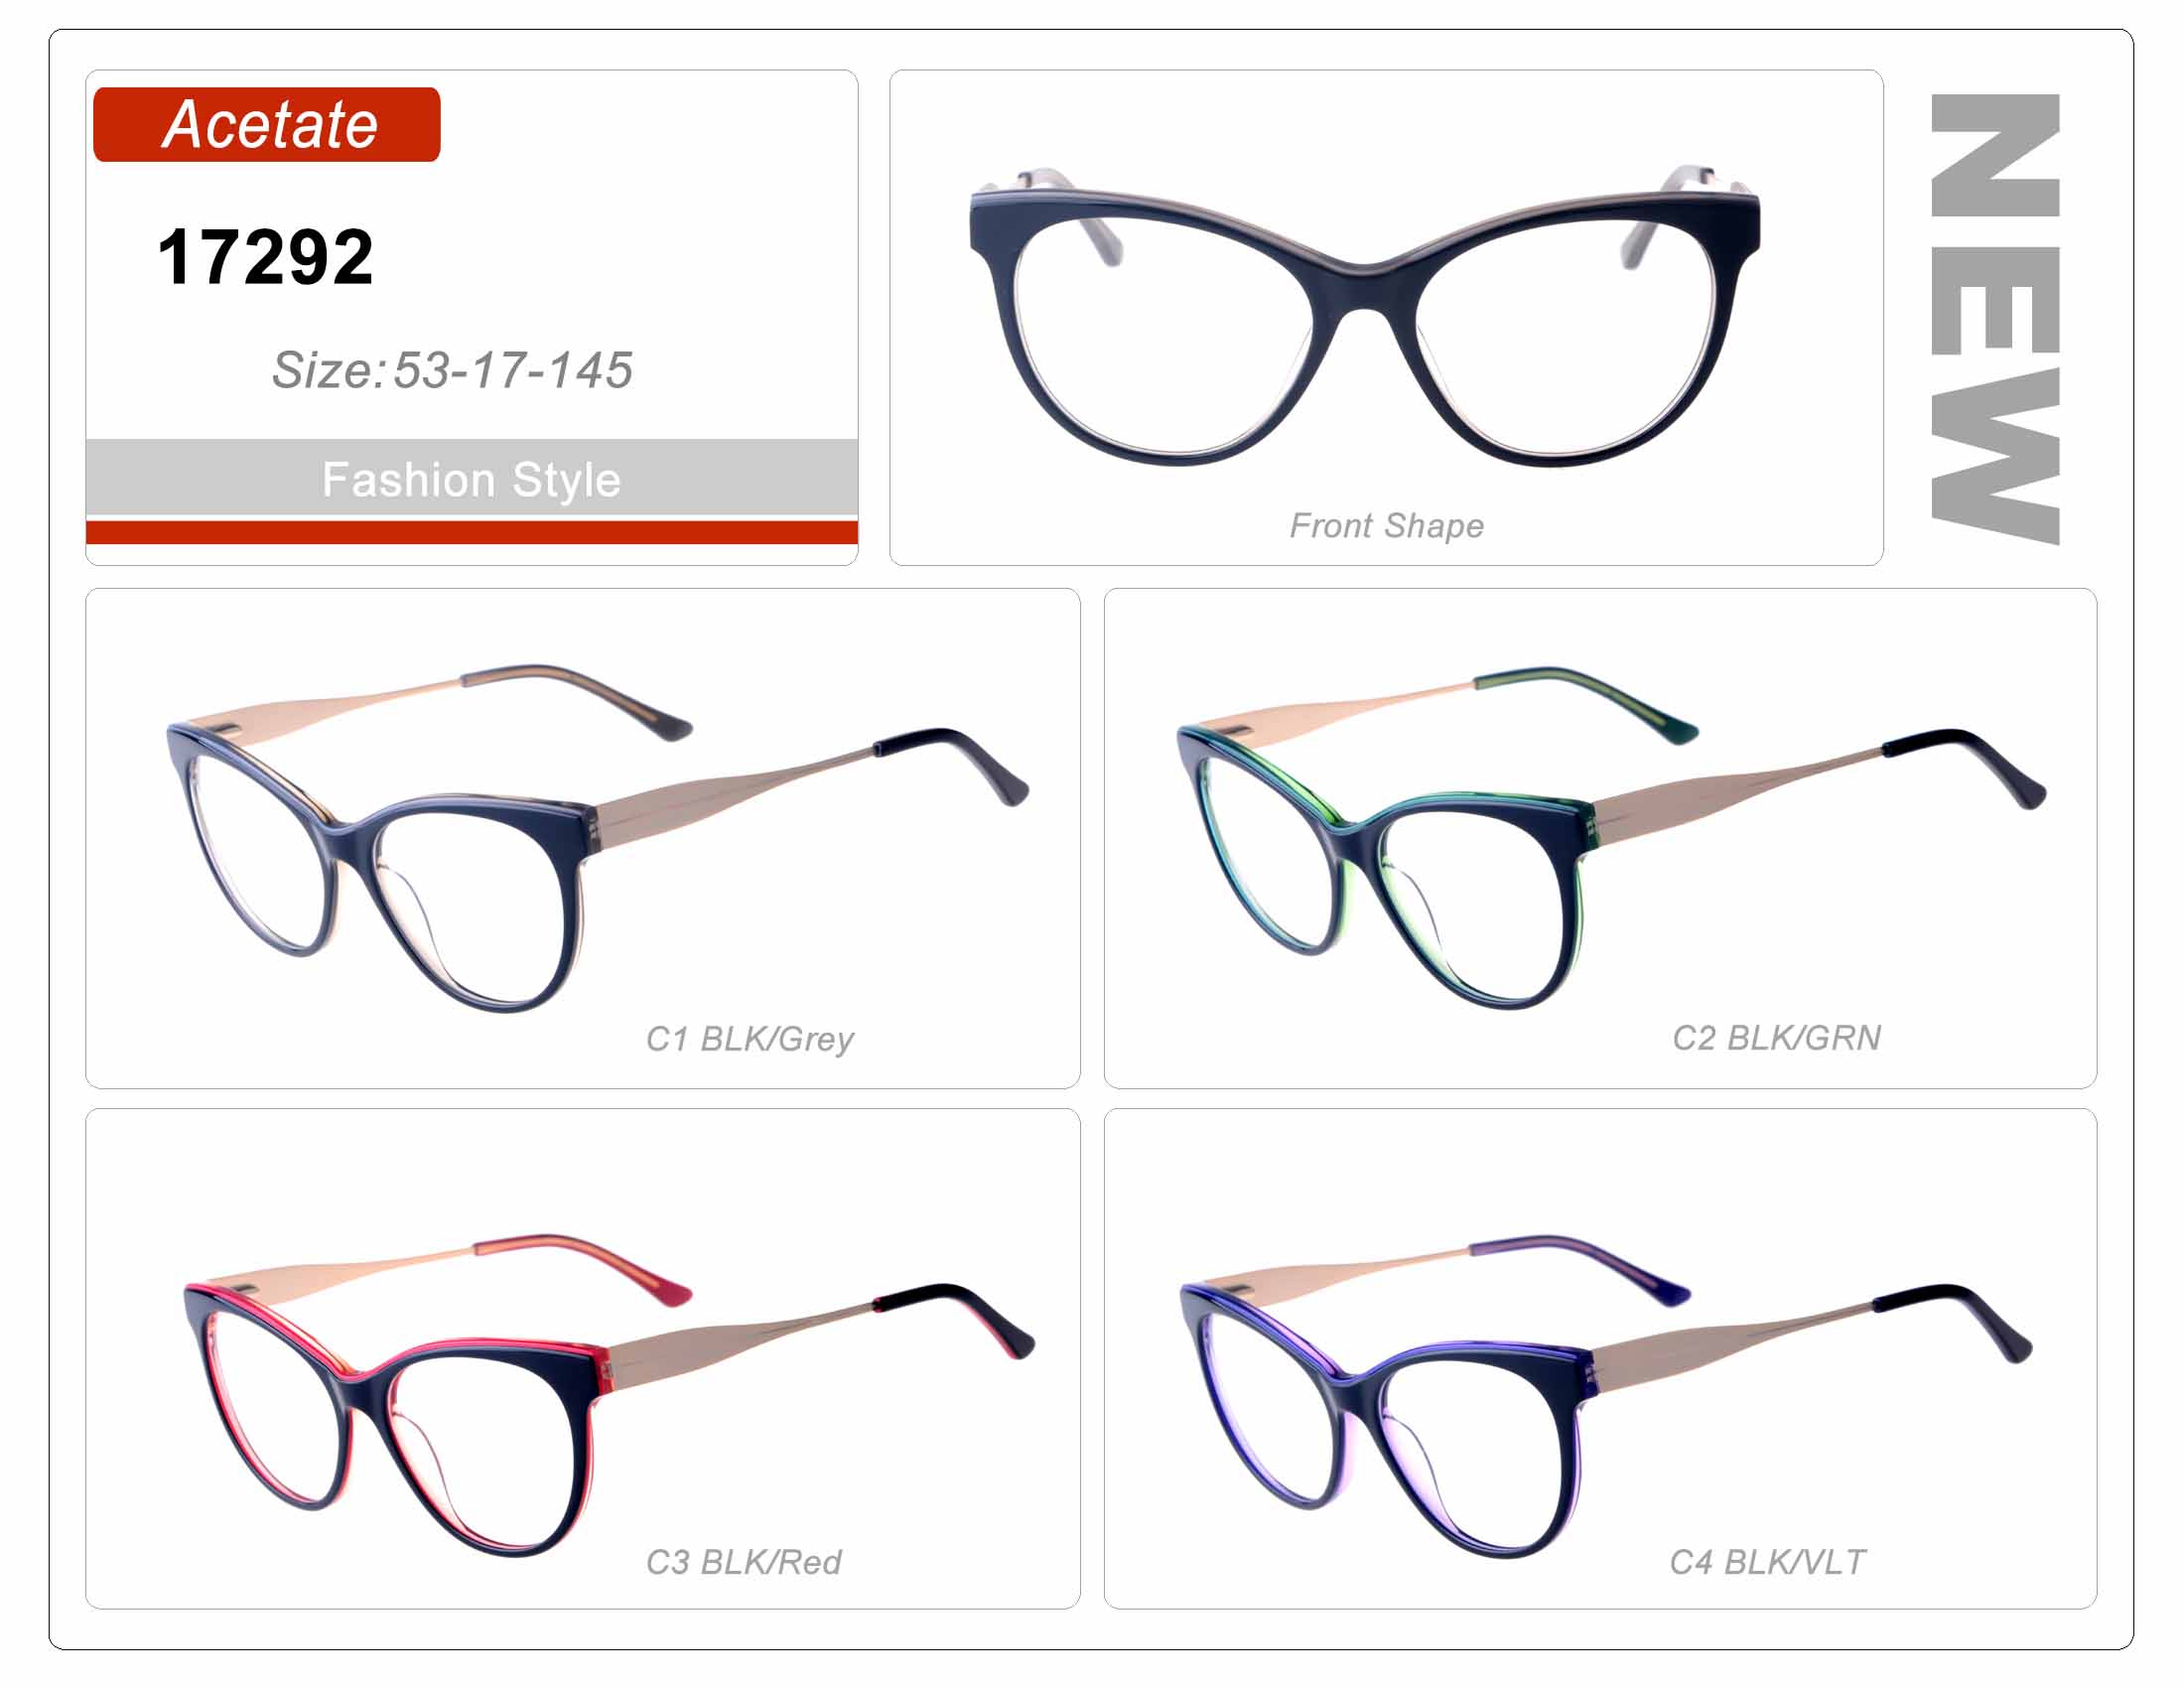The width and height of the screenshot is (2184, 1688).
Task: Click the red stripe under Fashion Style
Action: (472, 532)
